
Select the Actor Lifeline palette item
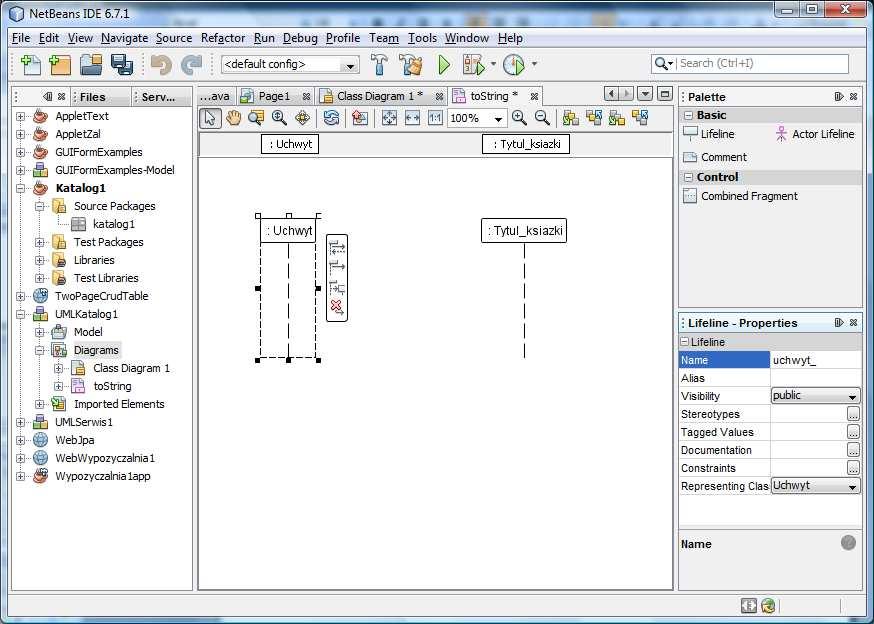[x=814, y=134]
